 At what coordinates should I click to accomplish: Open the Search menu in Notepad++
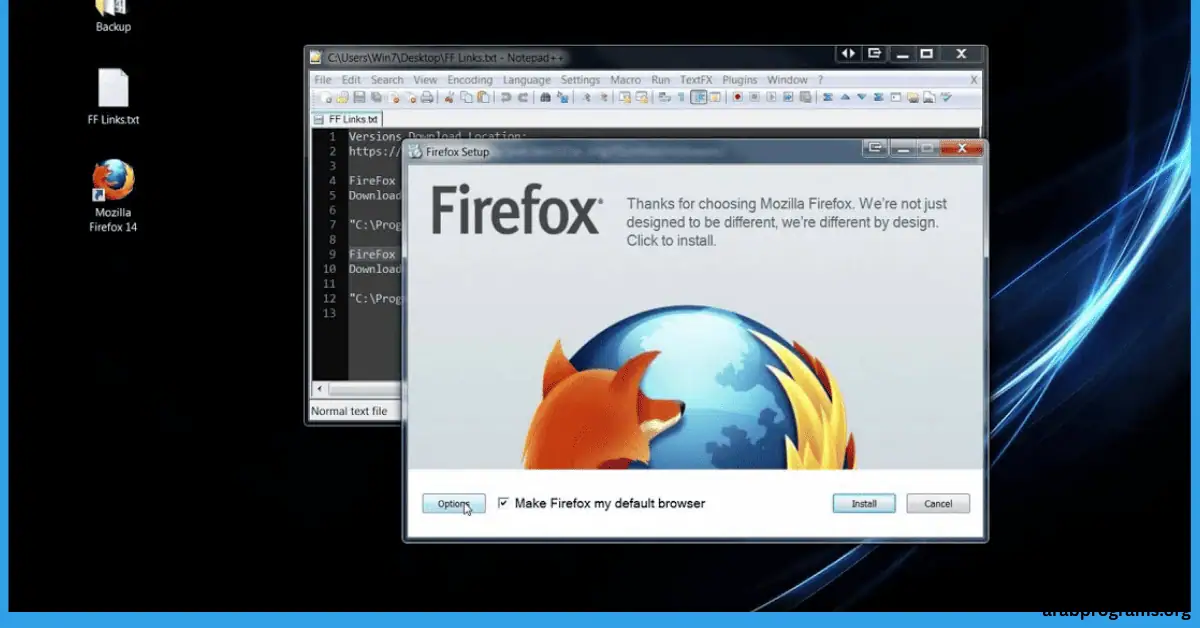(387, 80)
